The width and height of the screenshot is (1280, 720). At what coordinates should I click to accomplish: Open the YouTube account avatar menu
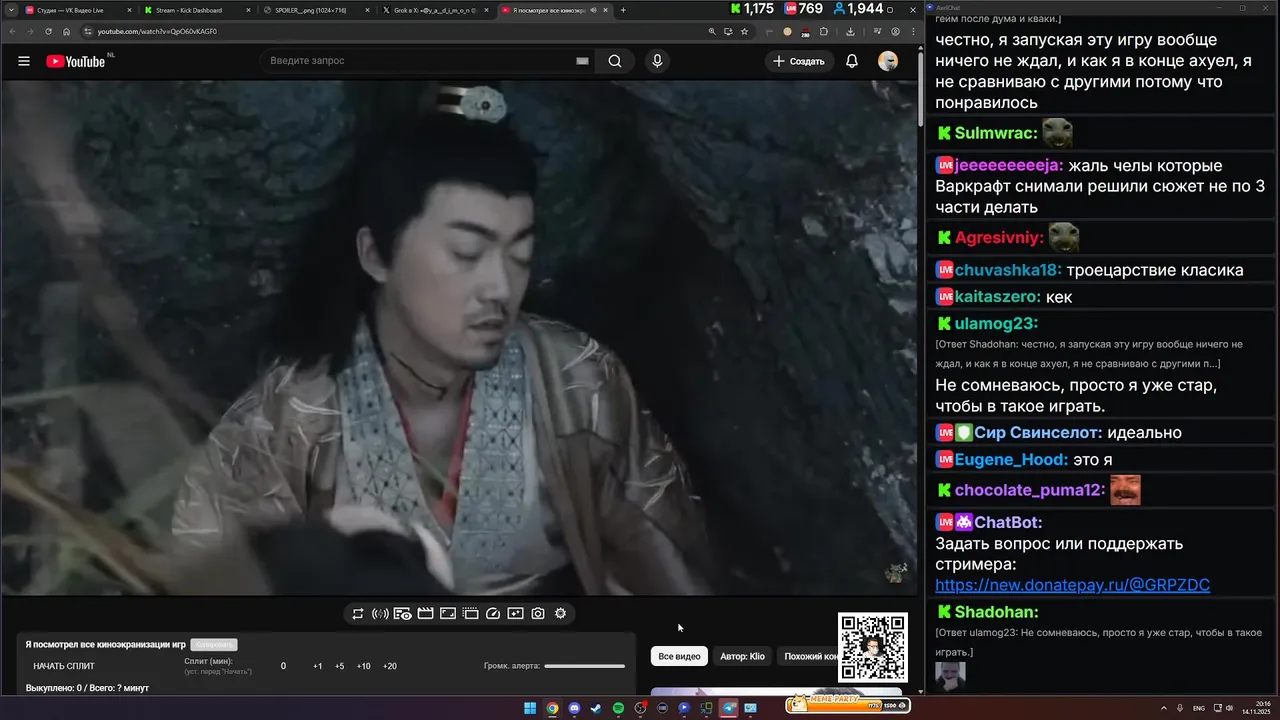(888, 61)
